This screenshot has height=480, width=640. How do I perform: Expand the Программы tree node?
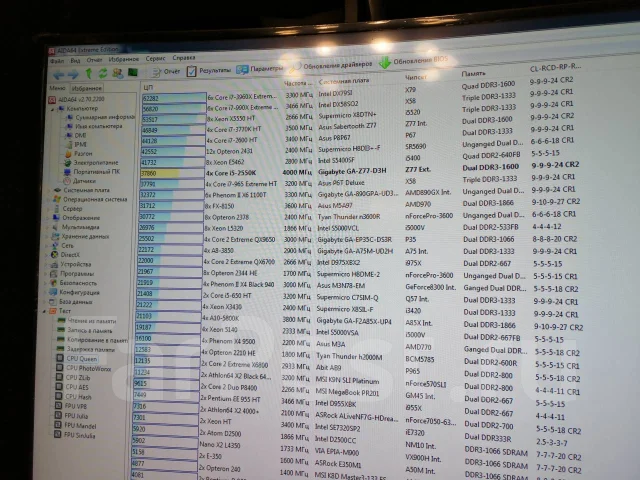pos(46,274)
